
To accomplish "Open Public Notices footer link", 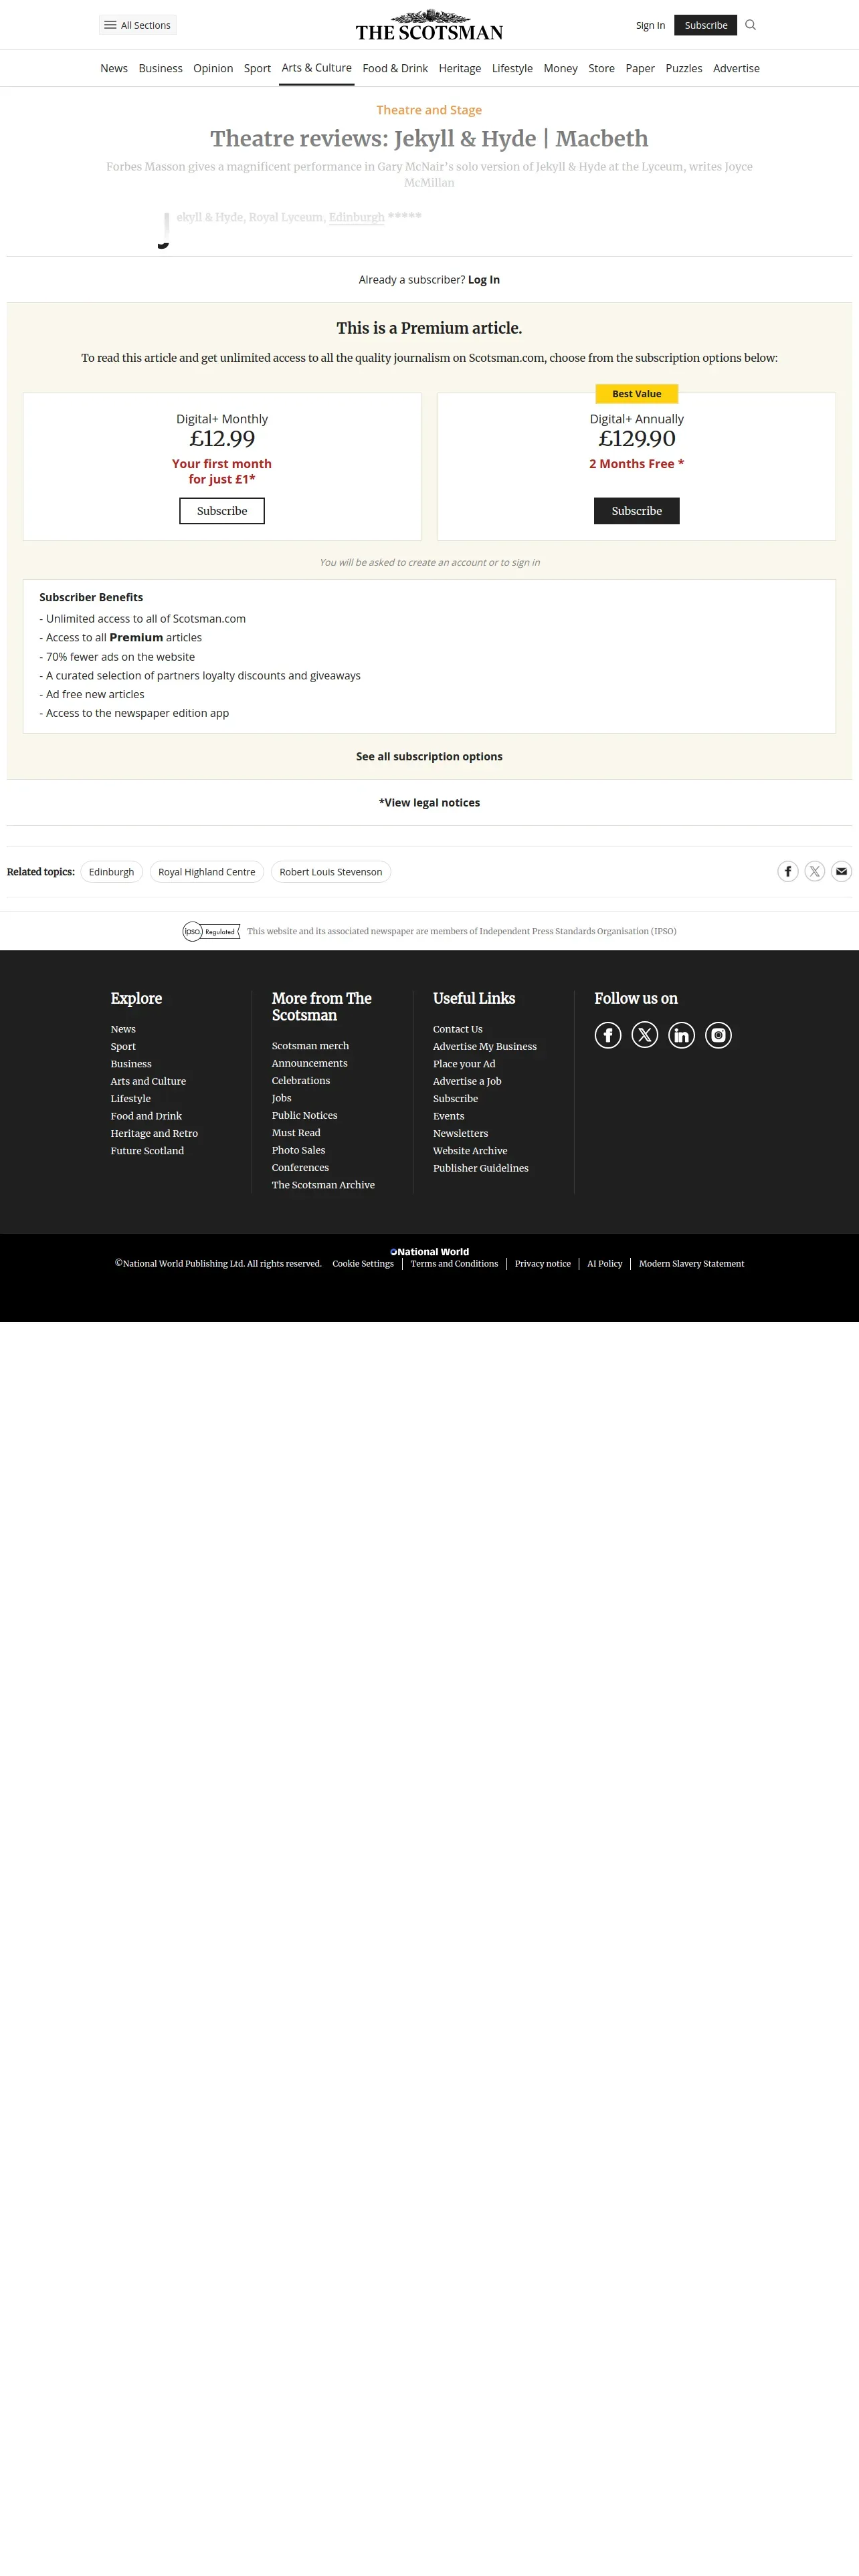I will tap(304, 1115).
